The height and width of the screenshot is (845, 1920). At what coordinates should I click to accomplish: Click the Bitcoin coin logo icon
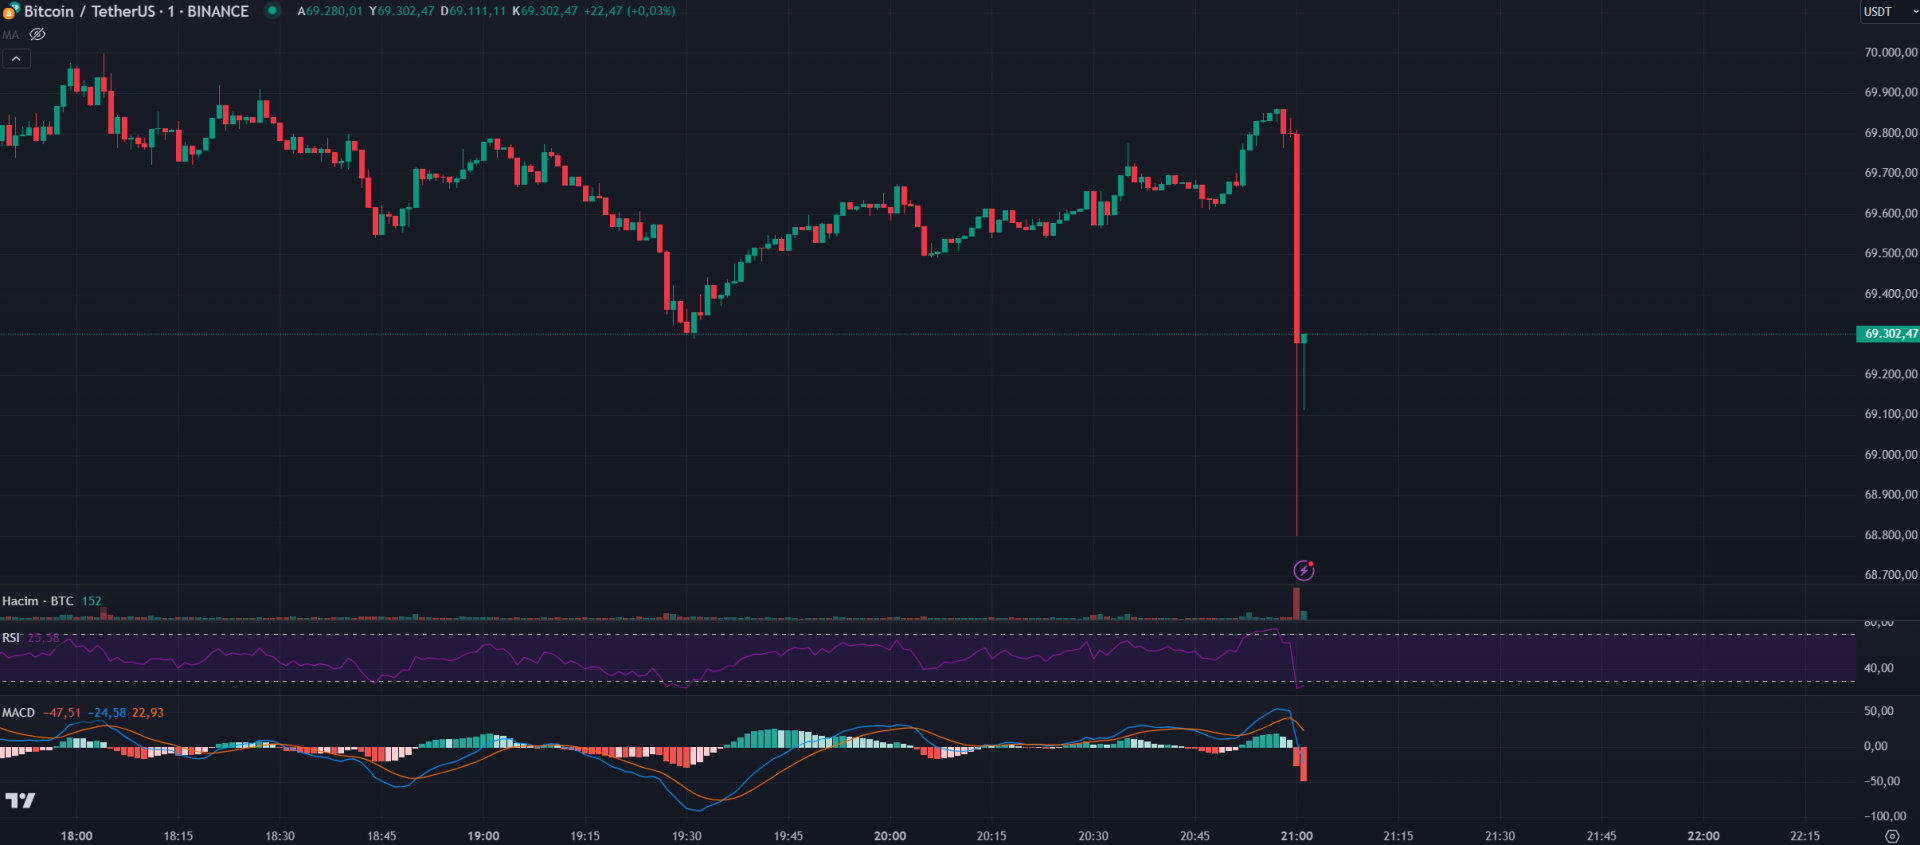click(11, 11)
